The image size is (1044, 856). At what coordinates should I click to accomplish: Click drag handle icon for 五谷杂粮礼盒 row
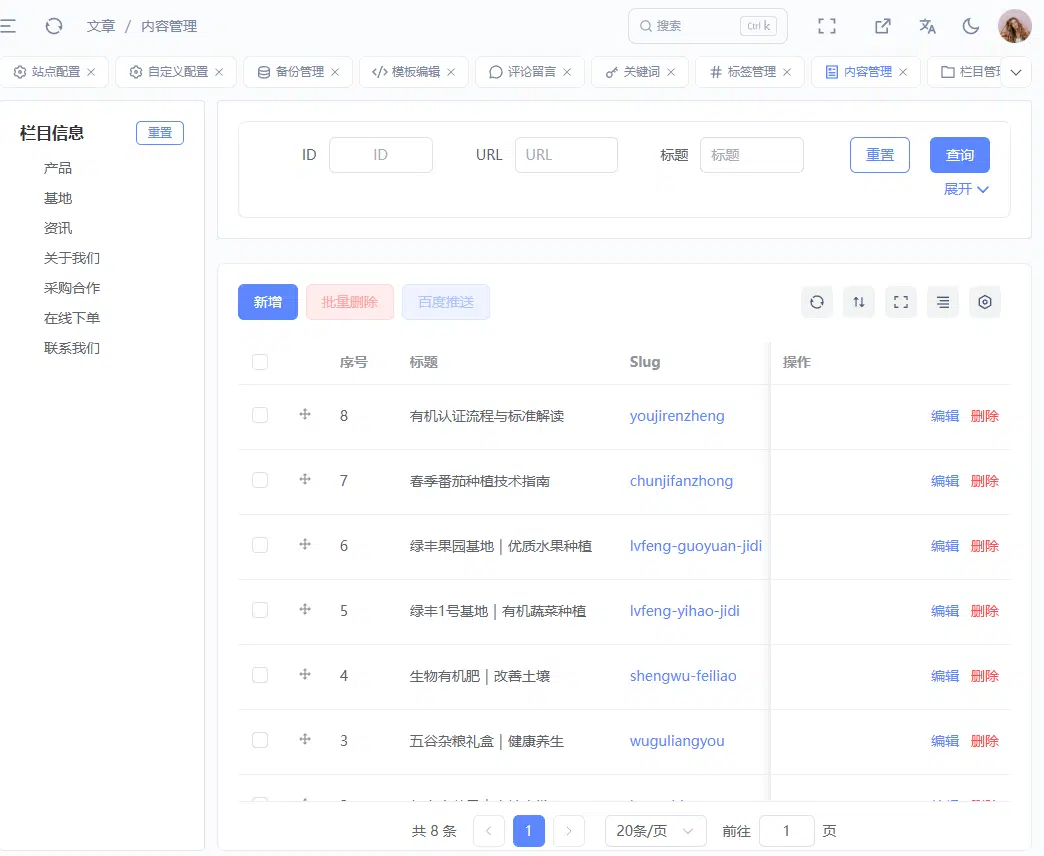(x=305, y=739)
